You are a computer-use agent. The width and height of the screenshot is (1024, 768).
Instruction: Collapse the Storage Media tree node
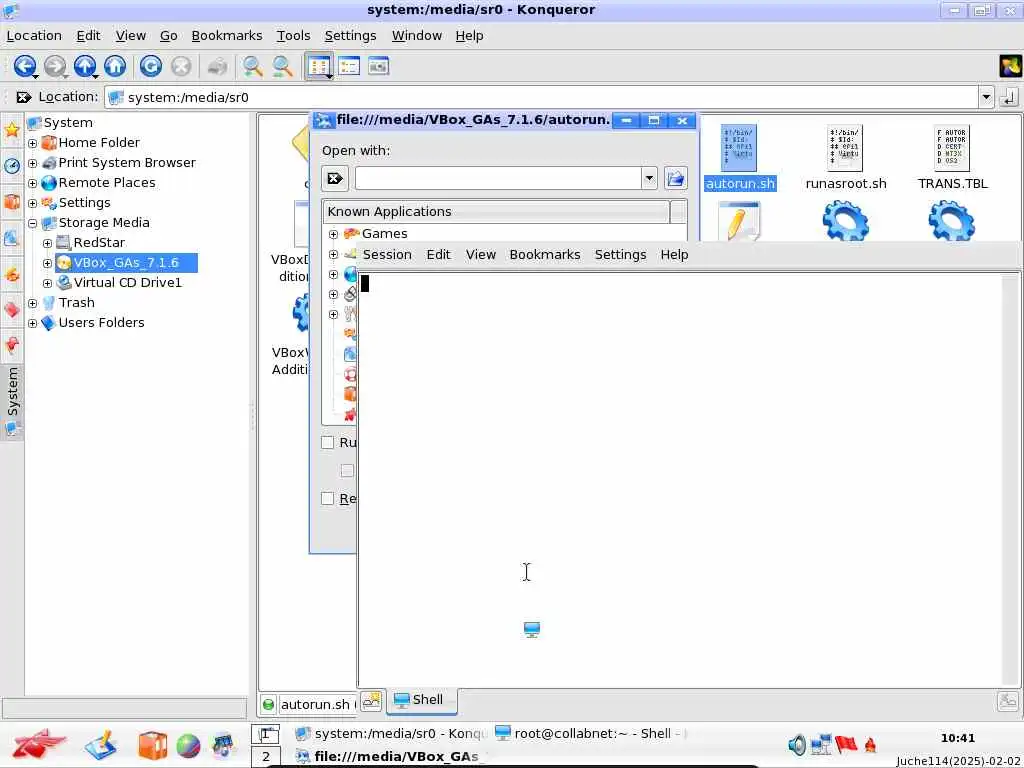[33, 223]
